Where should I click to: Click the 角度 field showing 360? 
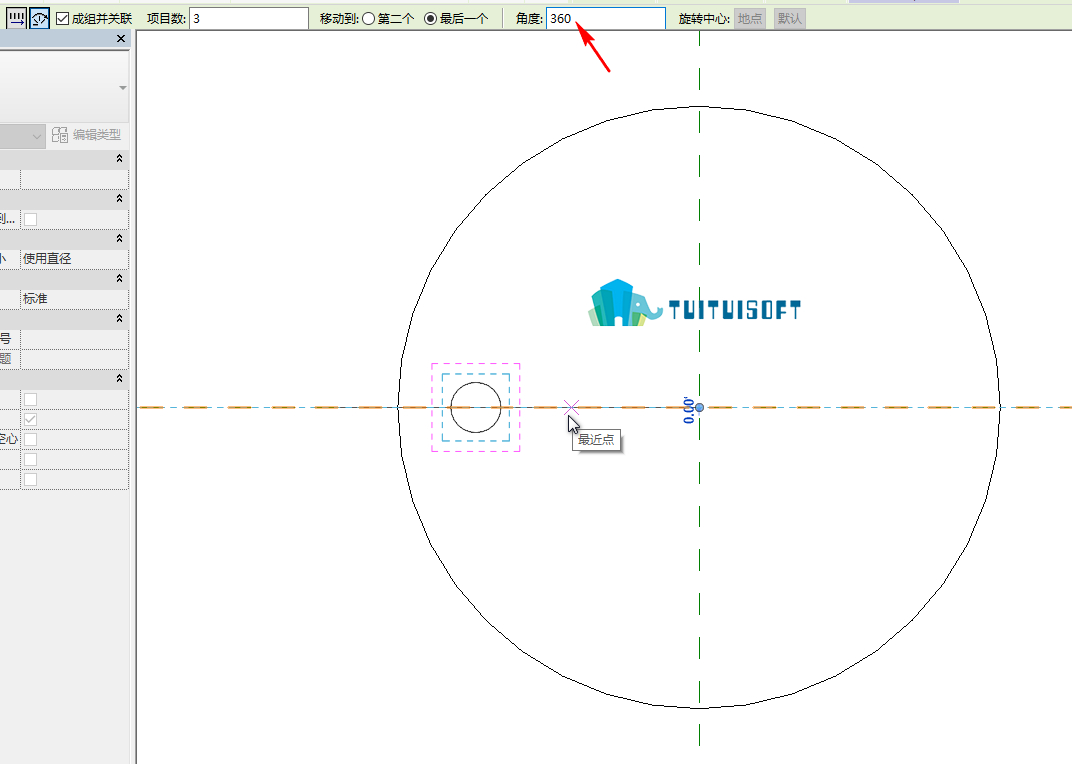click(x=605, y=18)
